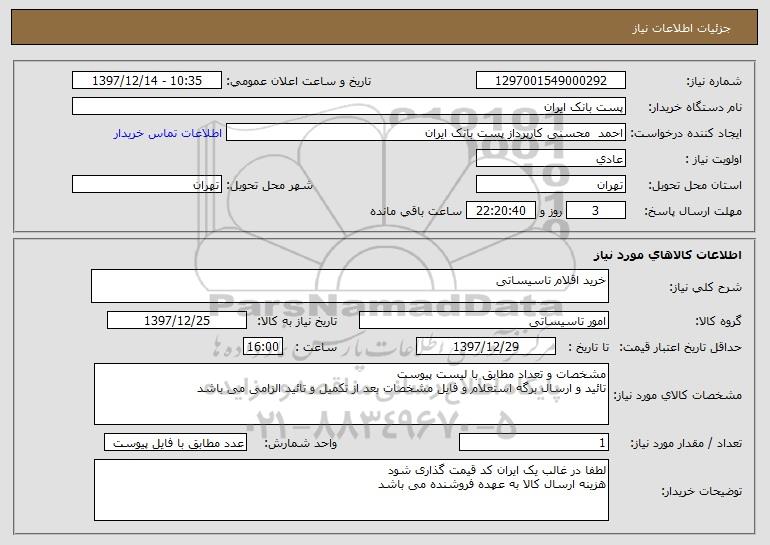Click the label ایجاد کننده درخواست

click(x=686, y=133)
